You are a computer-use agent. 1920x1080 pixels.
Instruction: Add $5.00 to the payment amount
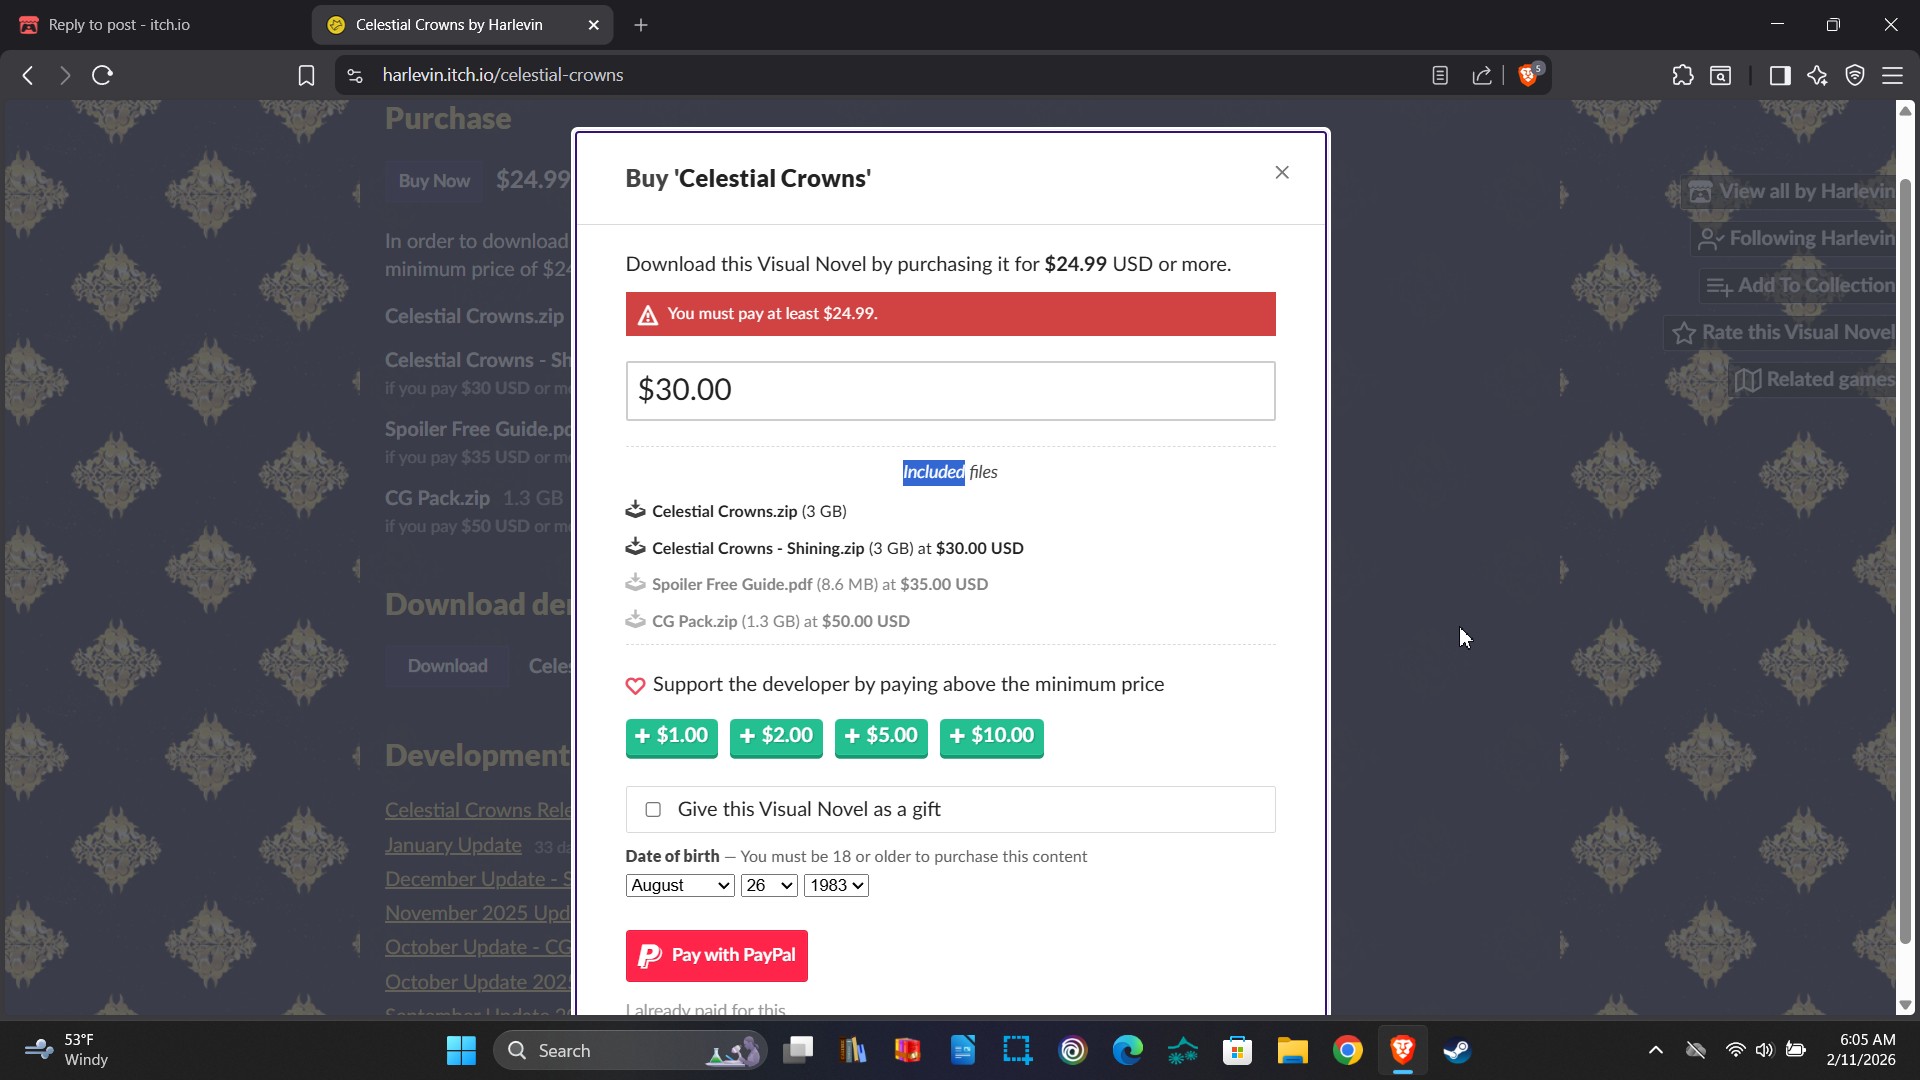coord(881,737)
